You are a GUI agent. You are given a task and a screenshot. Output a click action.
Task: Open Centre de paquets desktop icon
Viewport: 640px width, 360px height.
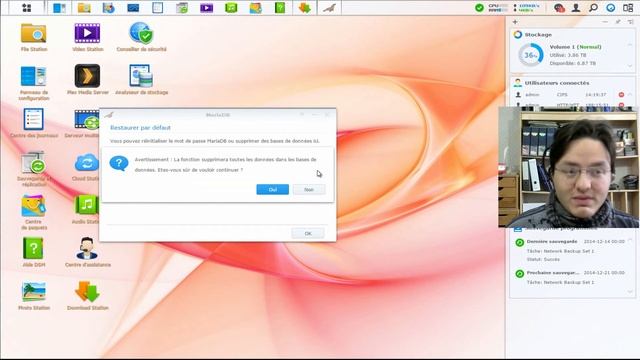(34, 213)
